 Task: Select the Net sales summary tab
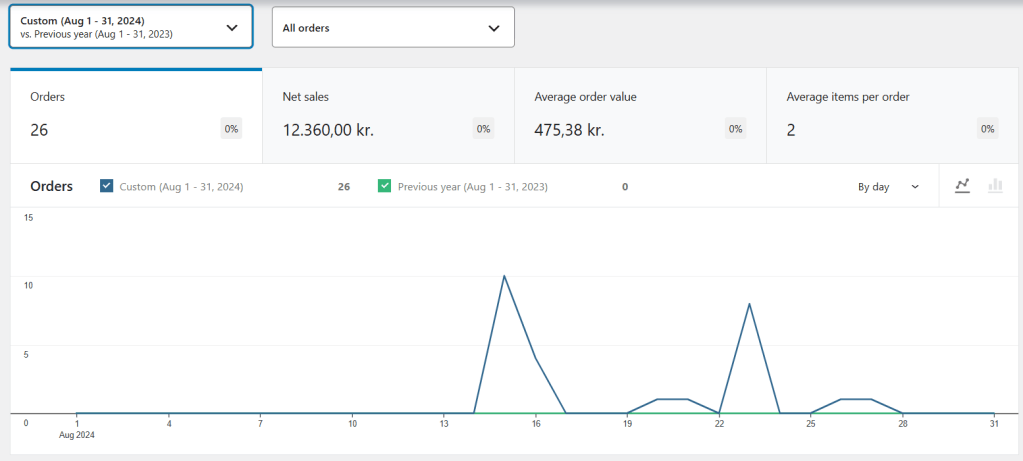[388, 116]
